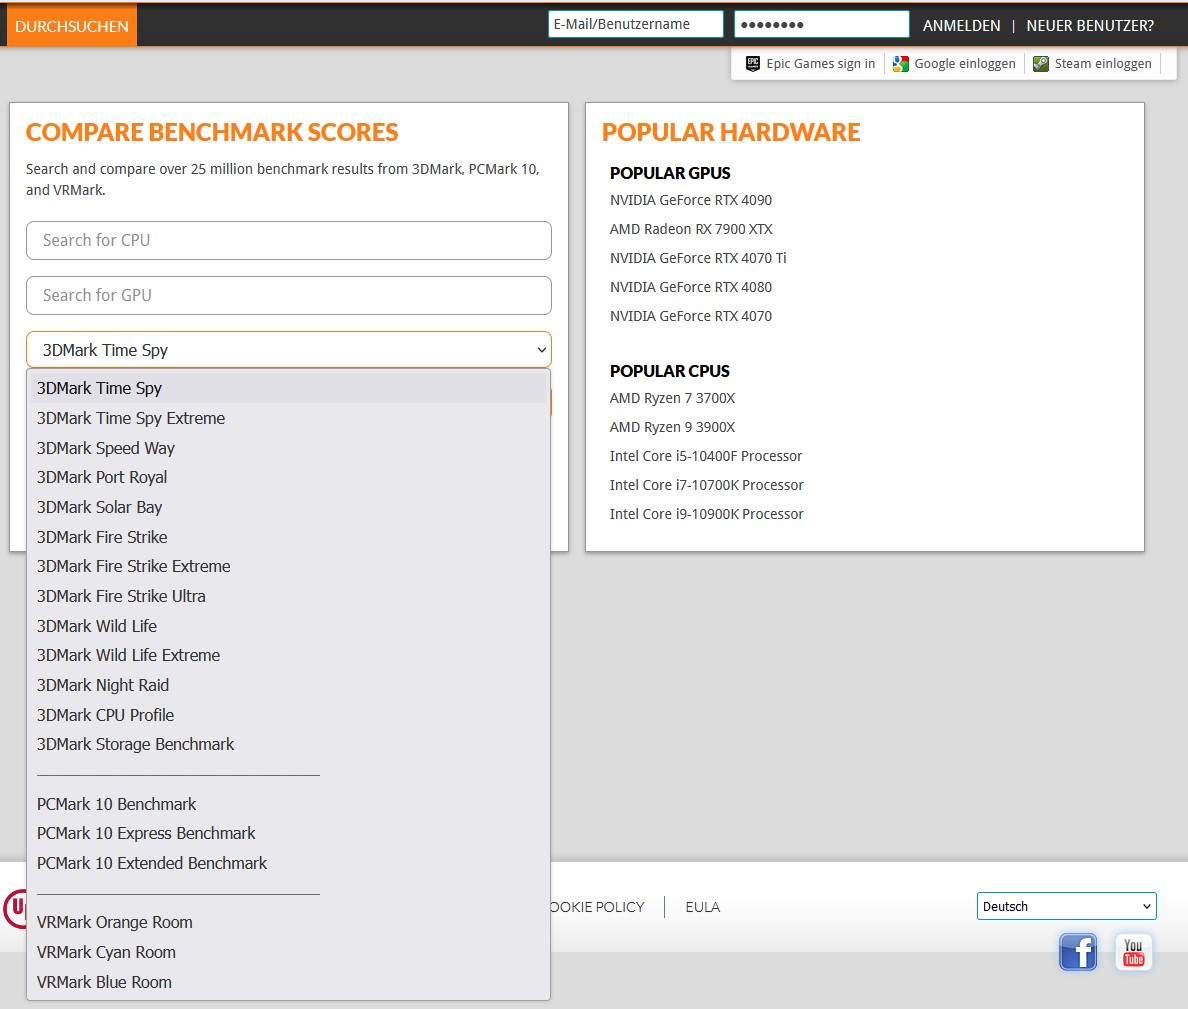Open NVIDIA GeForce RTX 4070 link
The width and height of the screenshot is (1188, 1009).
point(691,316)
